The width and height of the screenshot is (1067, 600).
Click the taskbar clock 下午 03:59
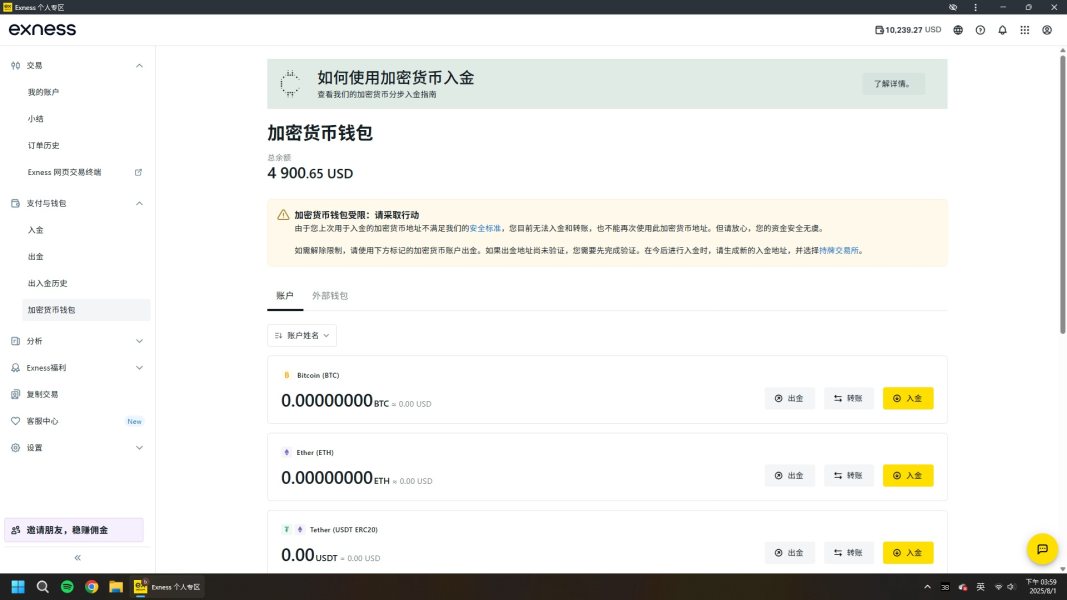(1040, 586)
